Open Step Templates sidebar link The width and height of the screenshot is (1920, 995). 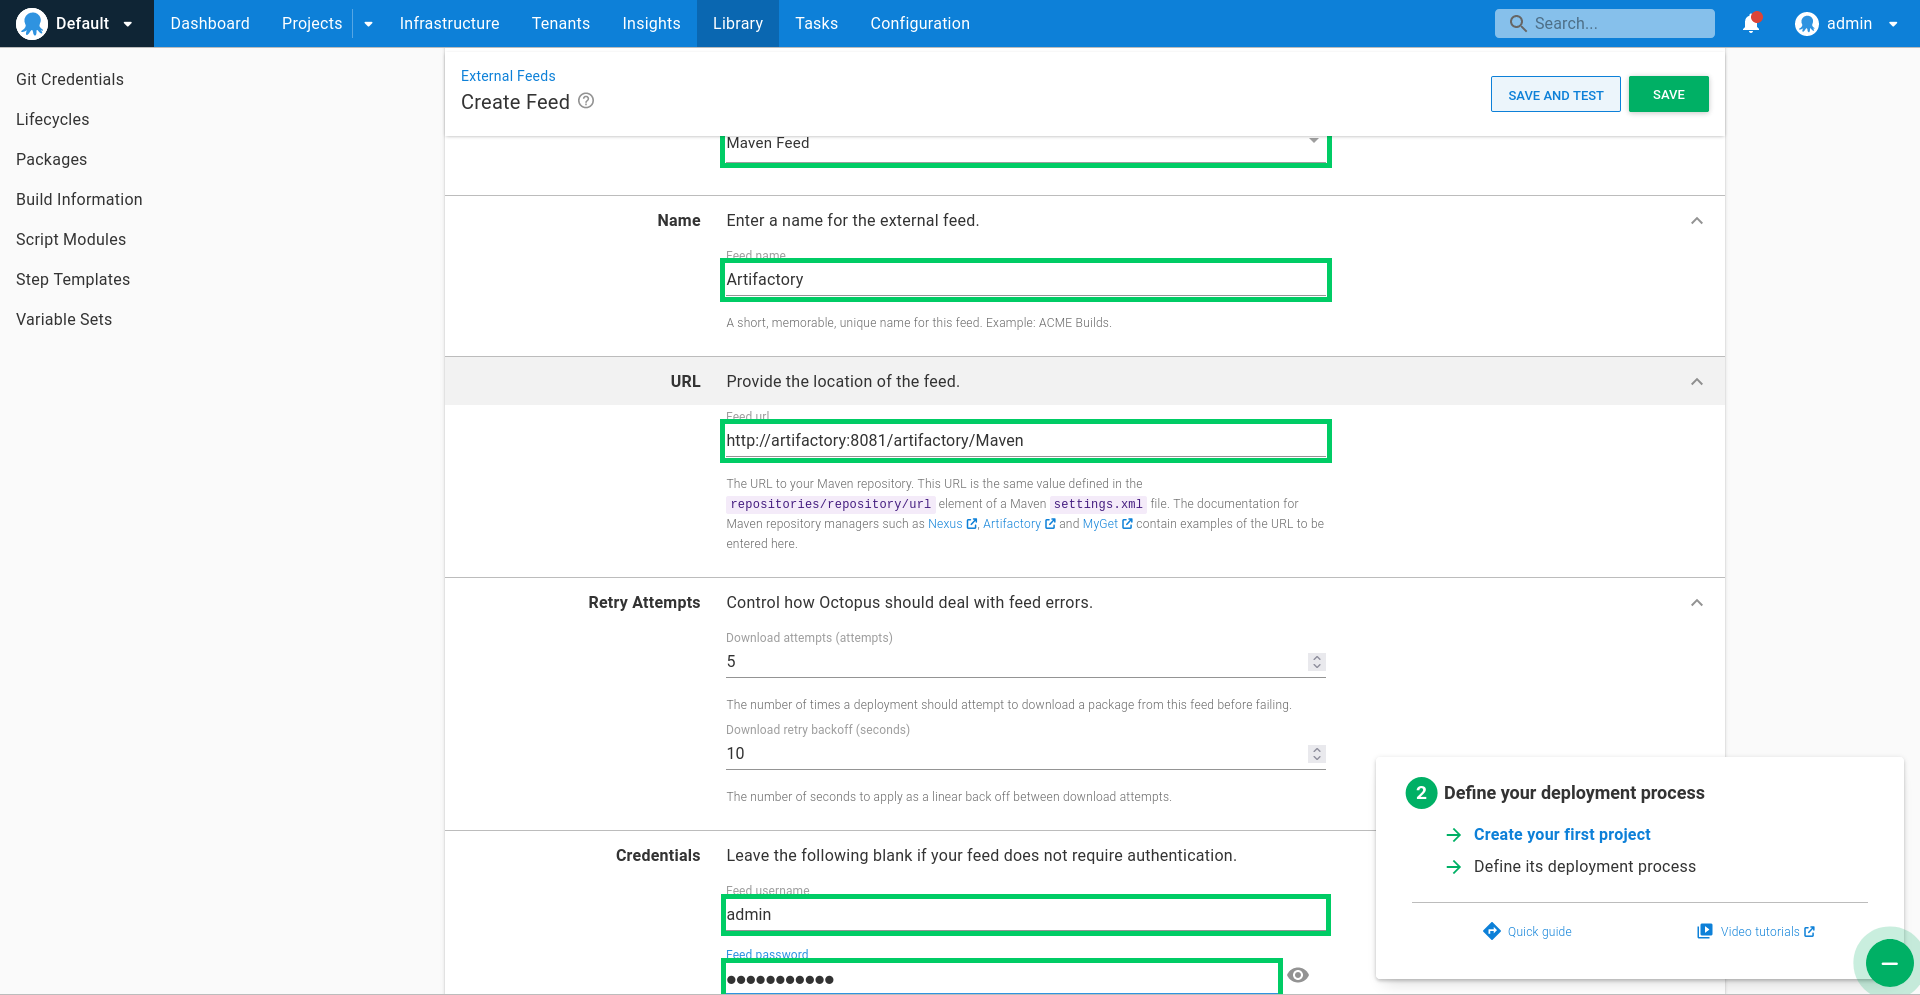(x=73, y=279)
